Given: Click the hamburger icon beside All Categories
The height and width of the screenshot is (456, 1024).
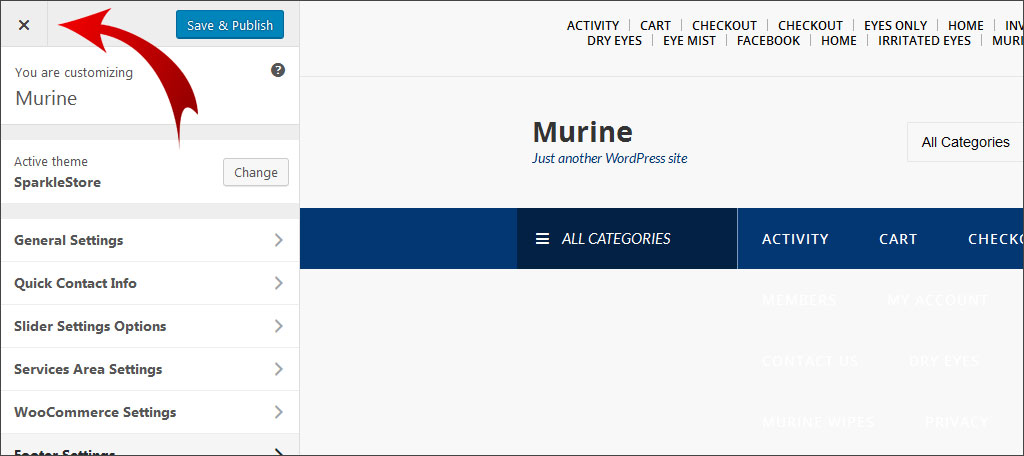Looking at the screenshot, I should [542, 239].
